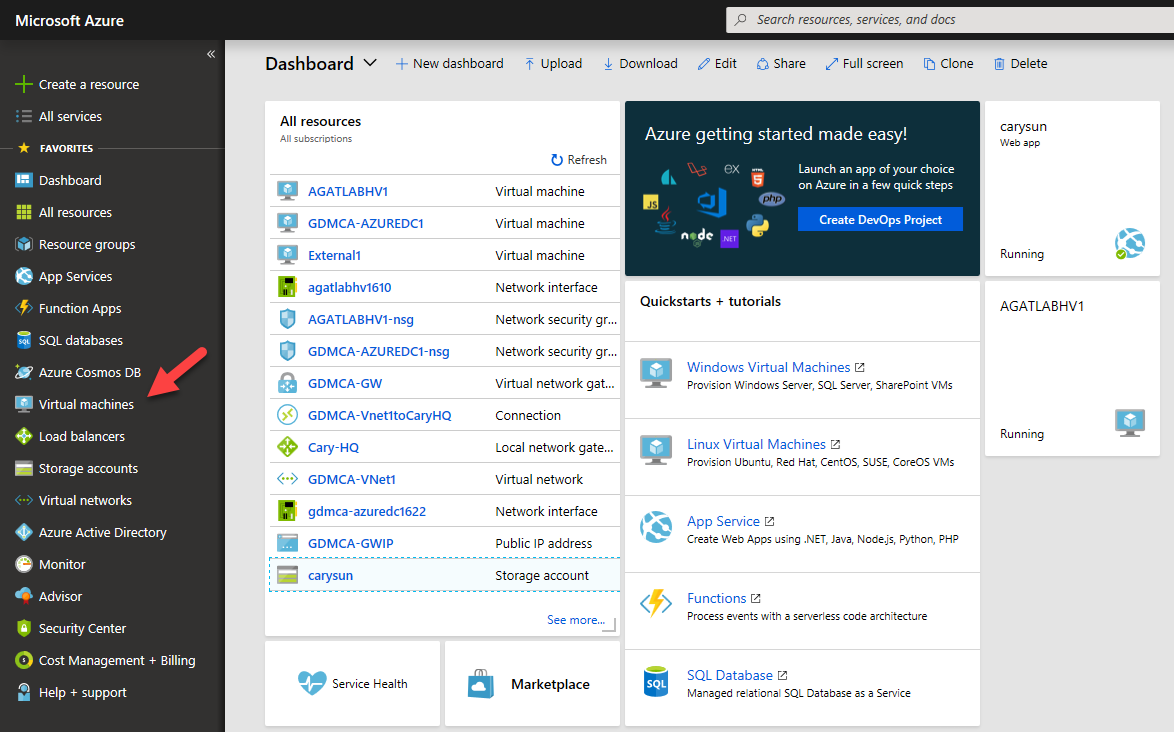Open the AGATLABHV1 resource link

click(348, 191)
